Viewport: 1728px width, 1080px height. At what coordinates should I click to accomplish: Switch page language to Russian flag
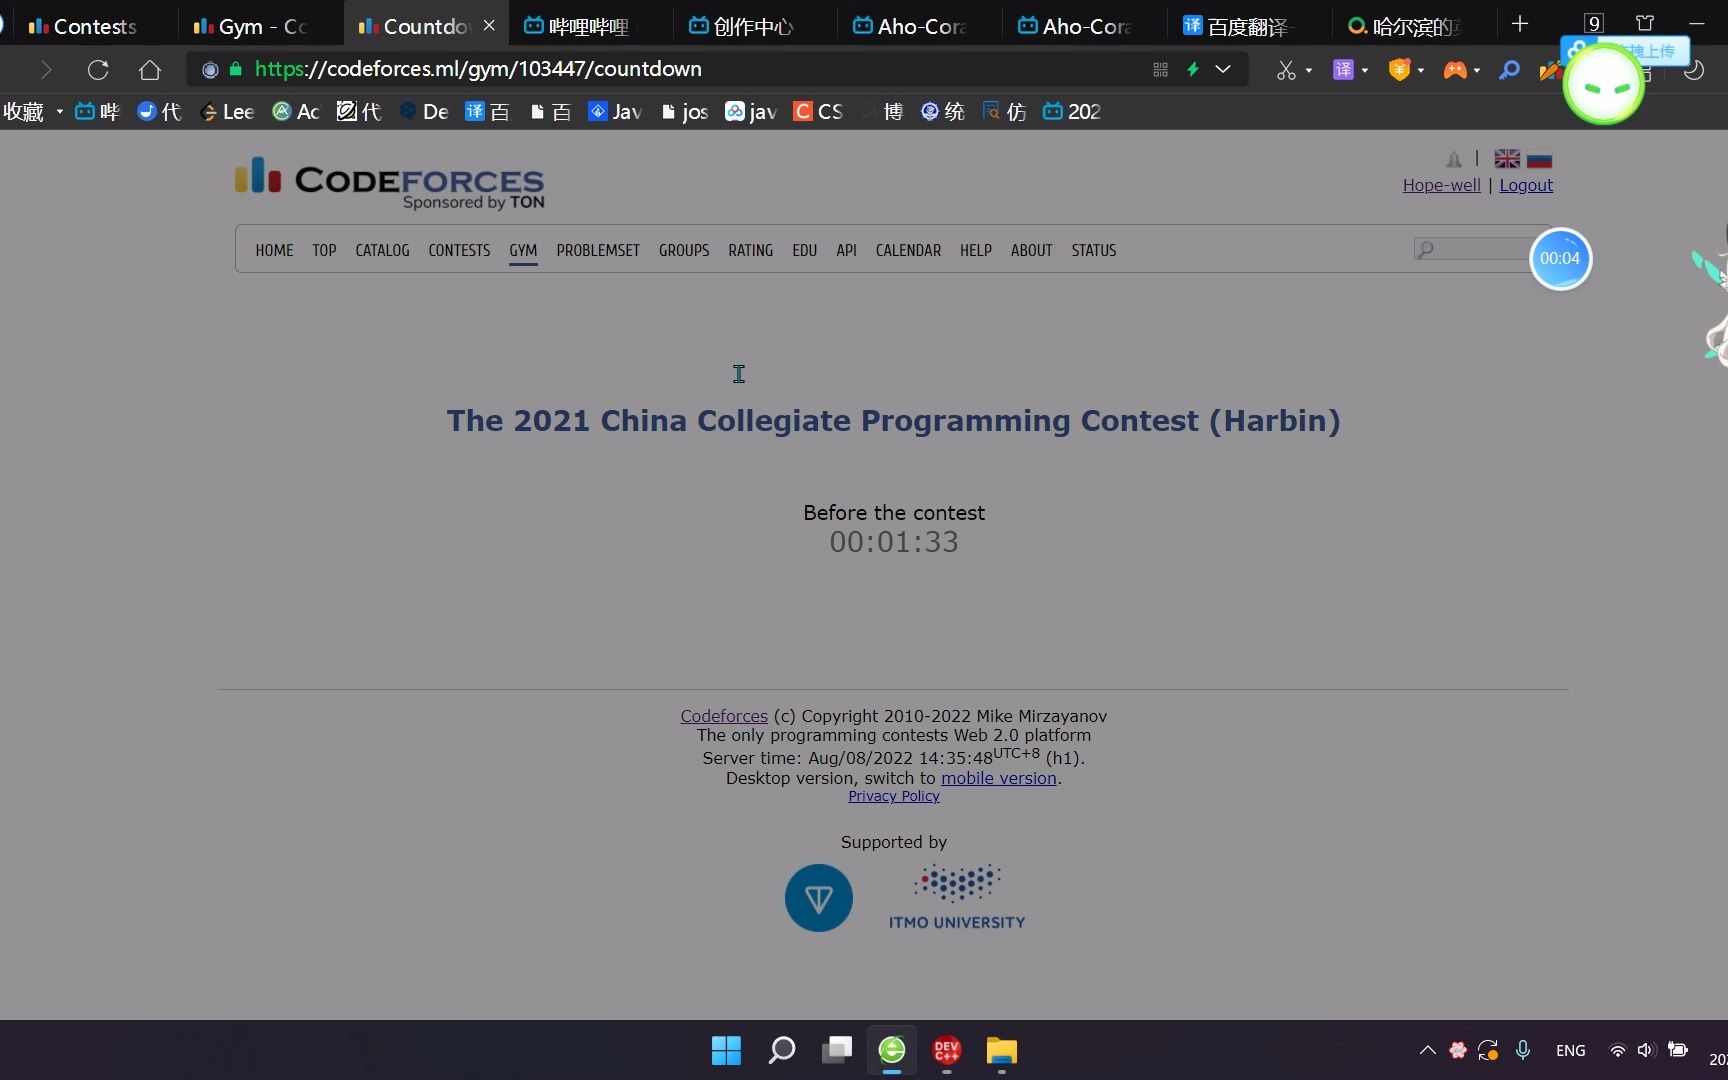tap(1539, 158)
